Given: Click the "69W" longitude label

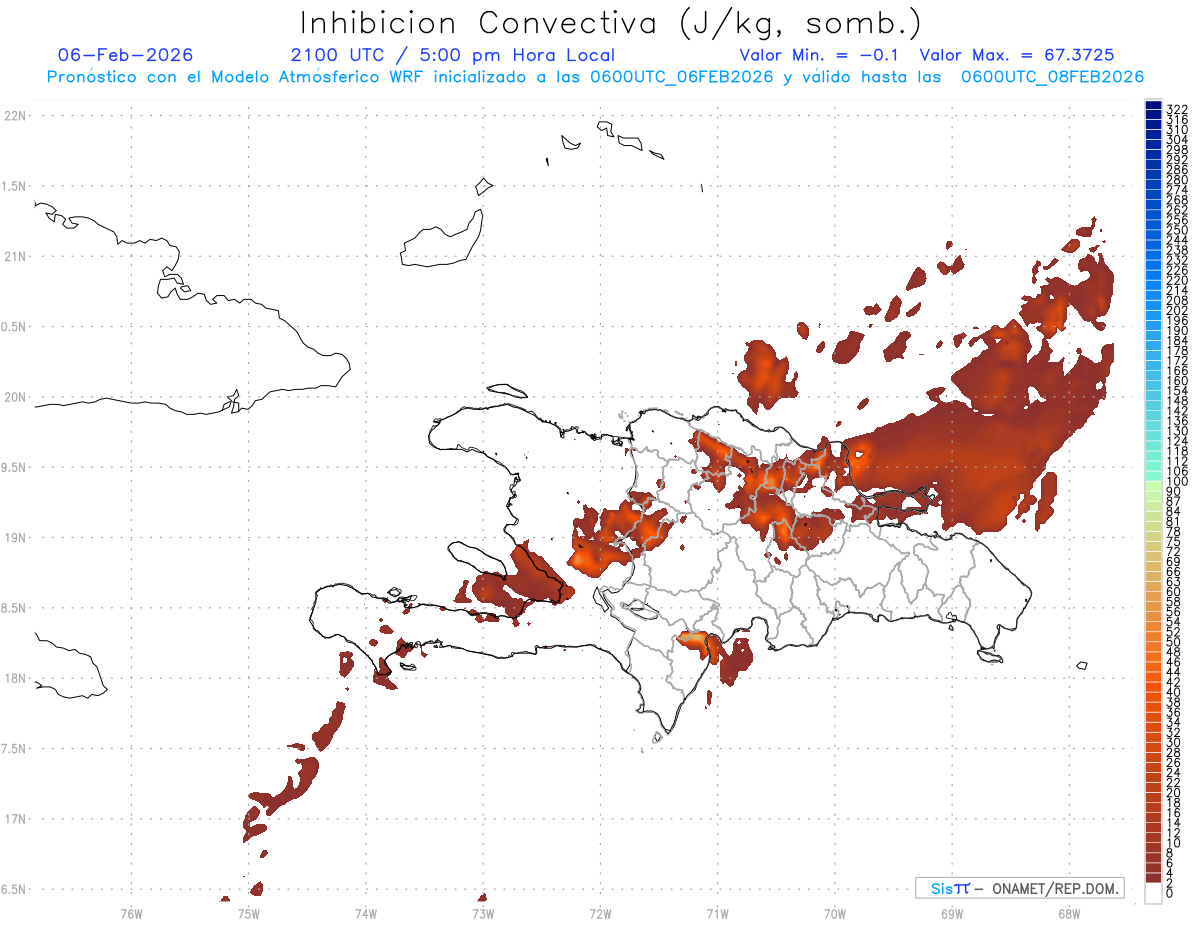Looking at the screenshot, I should [952, 913].
